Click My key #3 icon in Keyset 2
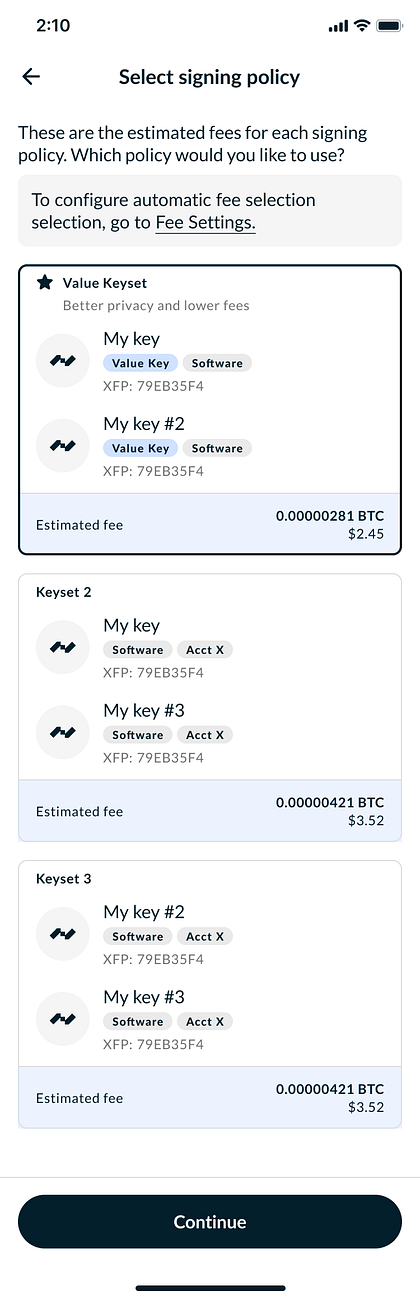Image resolution: width=420 pixels, height=1300 pixels. (63, 732)
